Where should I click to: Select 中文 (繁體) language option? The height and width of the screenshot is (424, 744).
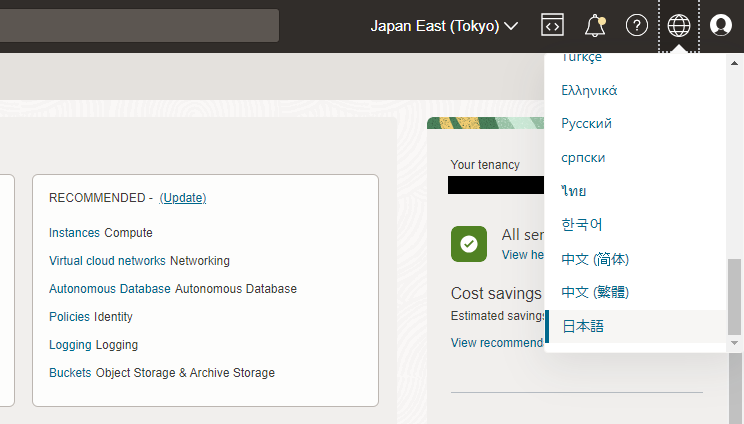click(x=594, y=292)
